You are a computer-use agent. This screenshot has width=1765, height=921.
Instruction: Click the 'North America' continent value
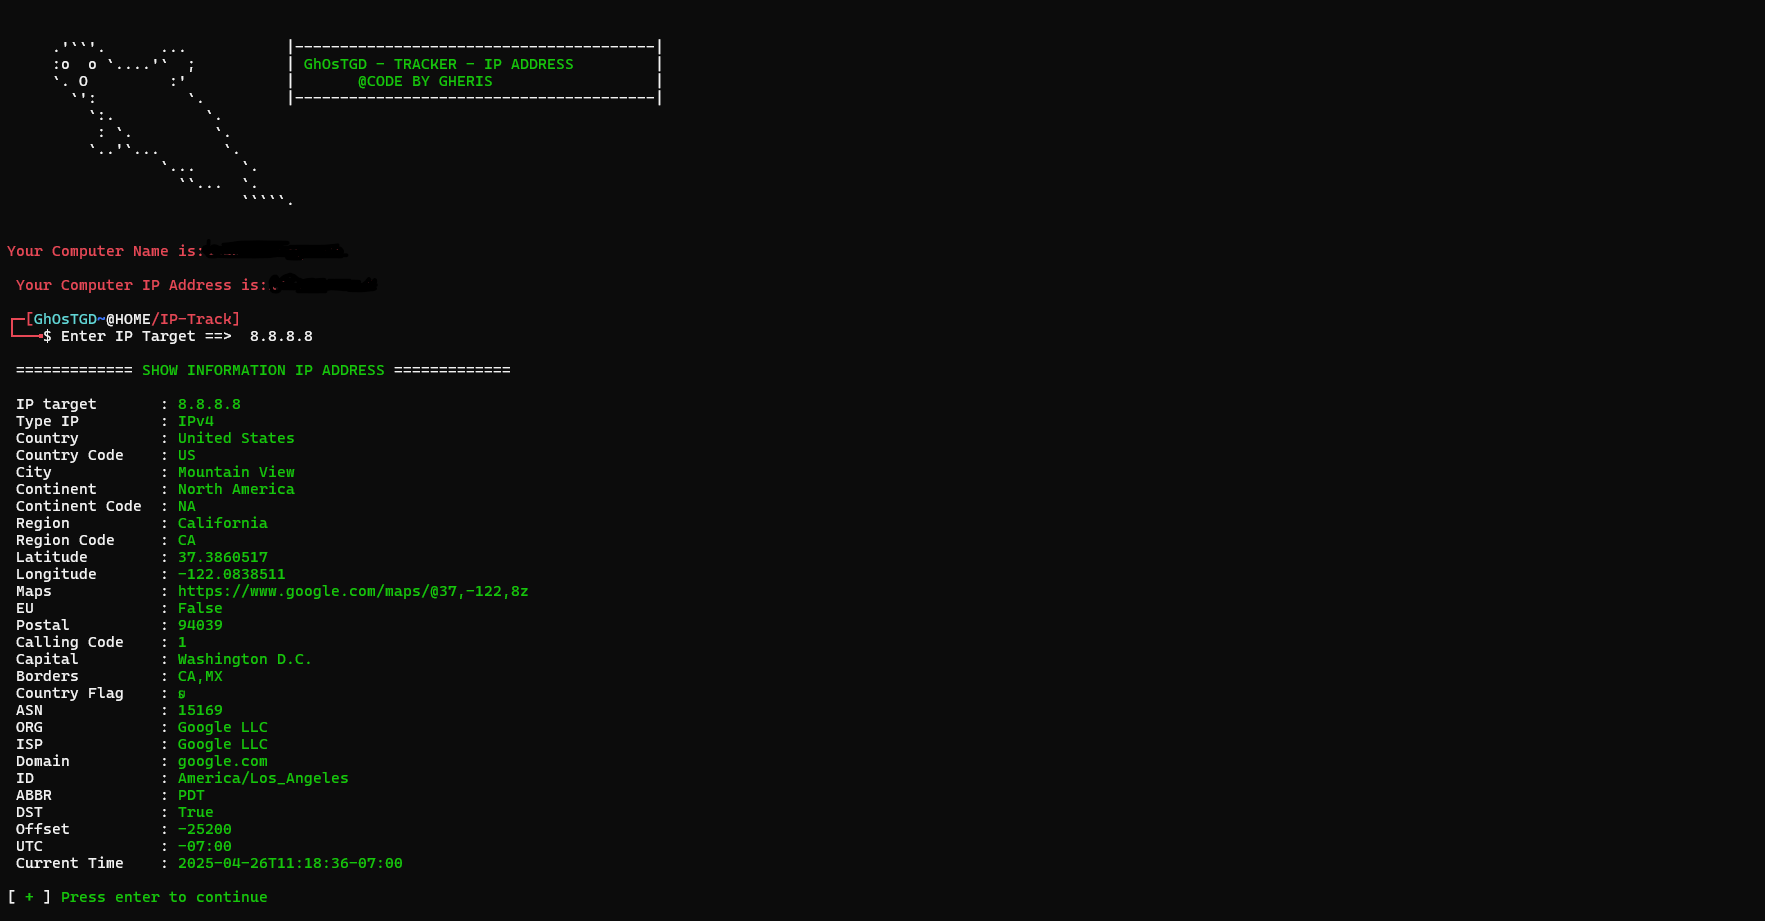pyautogui.click(x=236, y=489)
